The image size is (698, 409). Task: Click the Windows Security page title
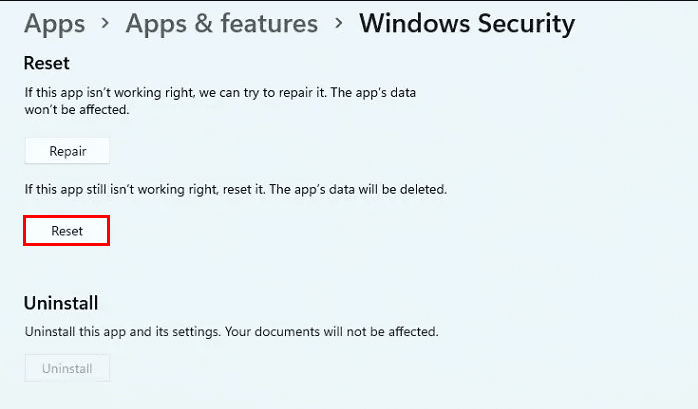click(x=466, y=23)
